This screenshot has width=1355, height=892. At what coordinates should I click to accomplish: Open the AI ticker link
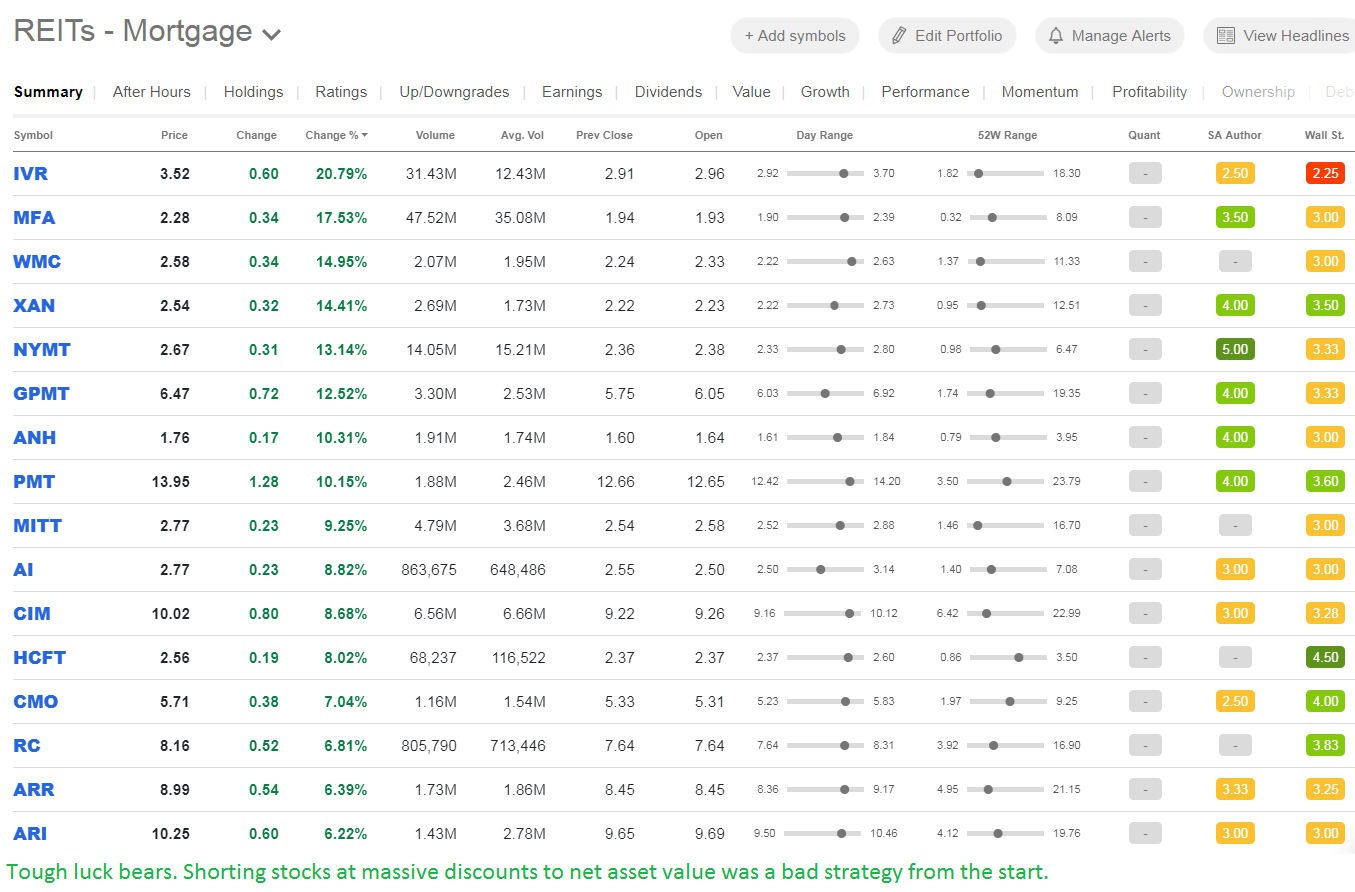23,570
